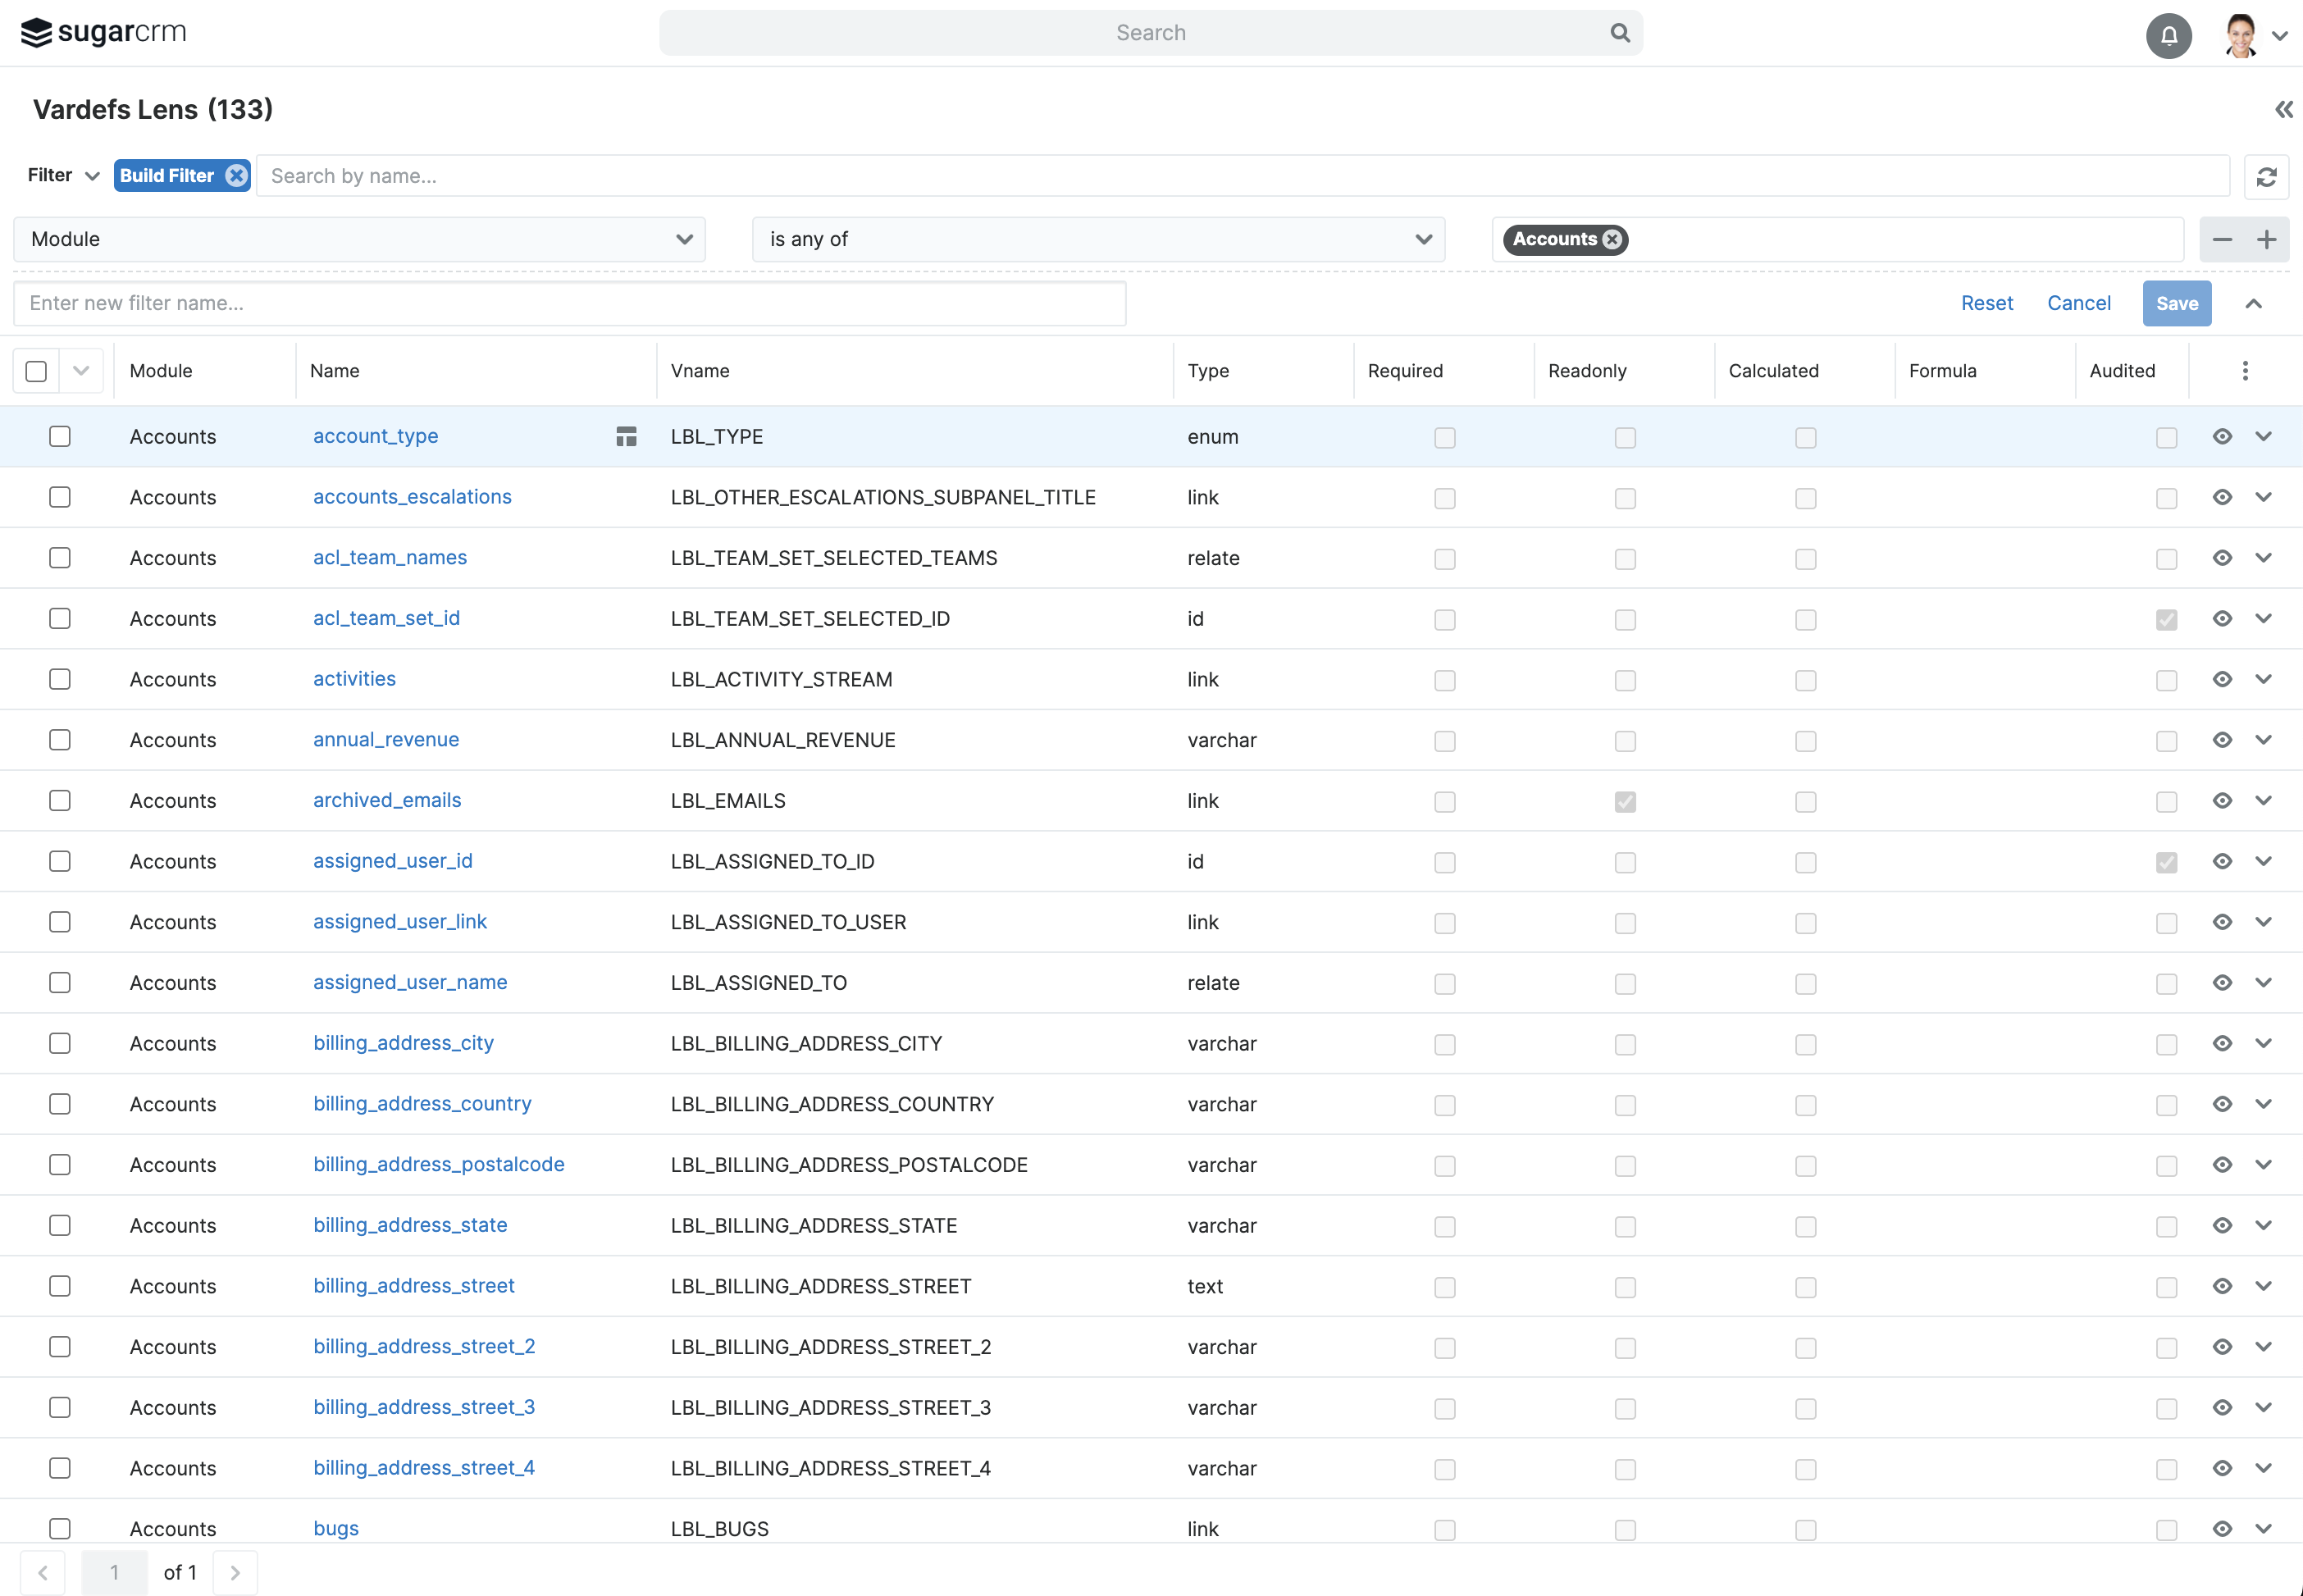The image size is (2303, 1596).
Task: Toggle the Readonly checkbox for archived_emails
Action: tap(1626, 801)
